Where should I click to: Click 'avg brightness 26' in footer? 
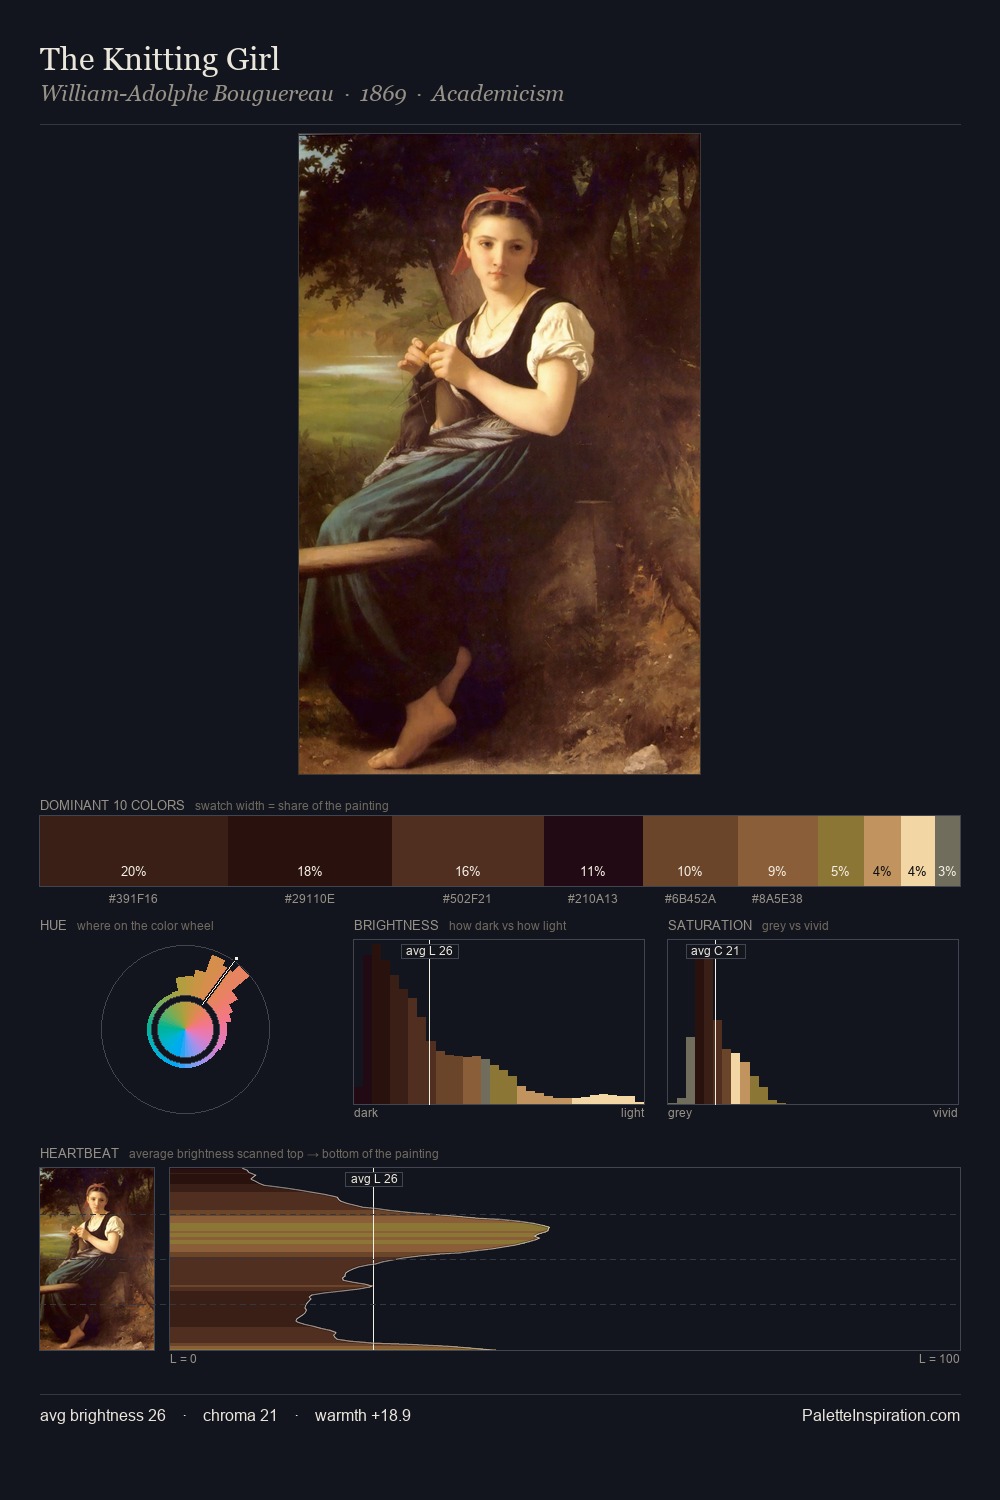[x=103, y=1415]
